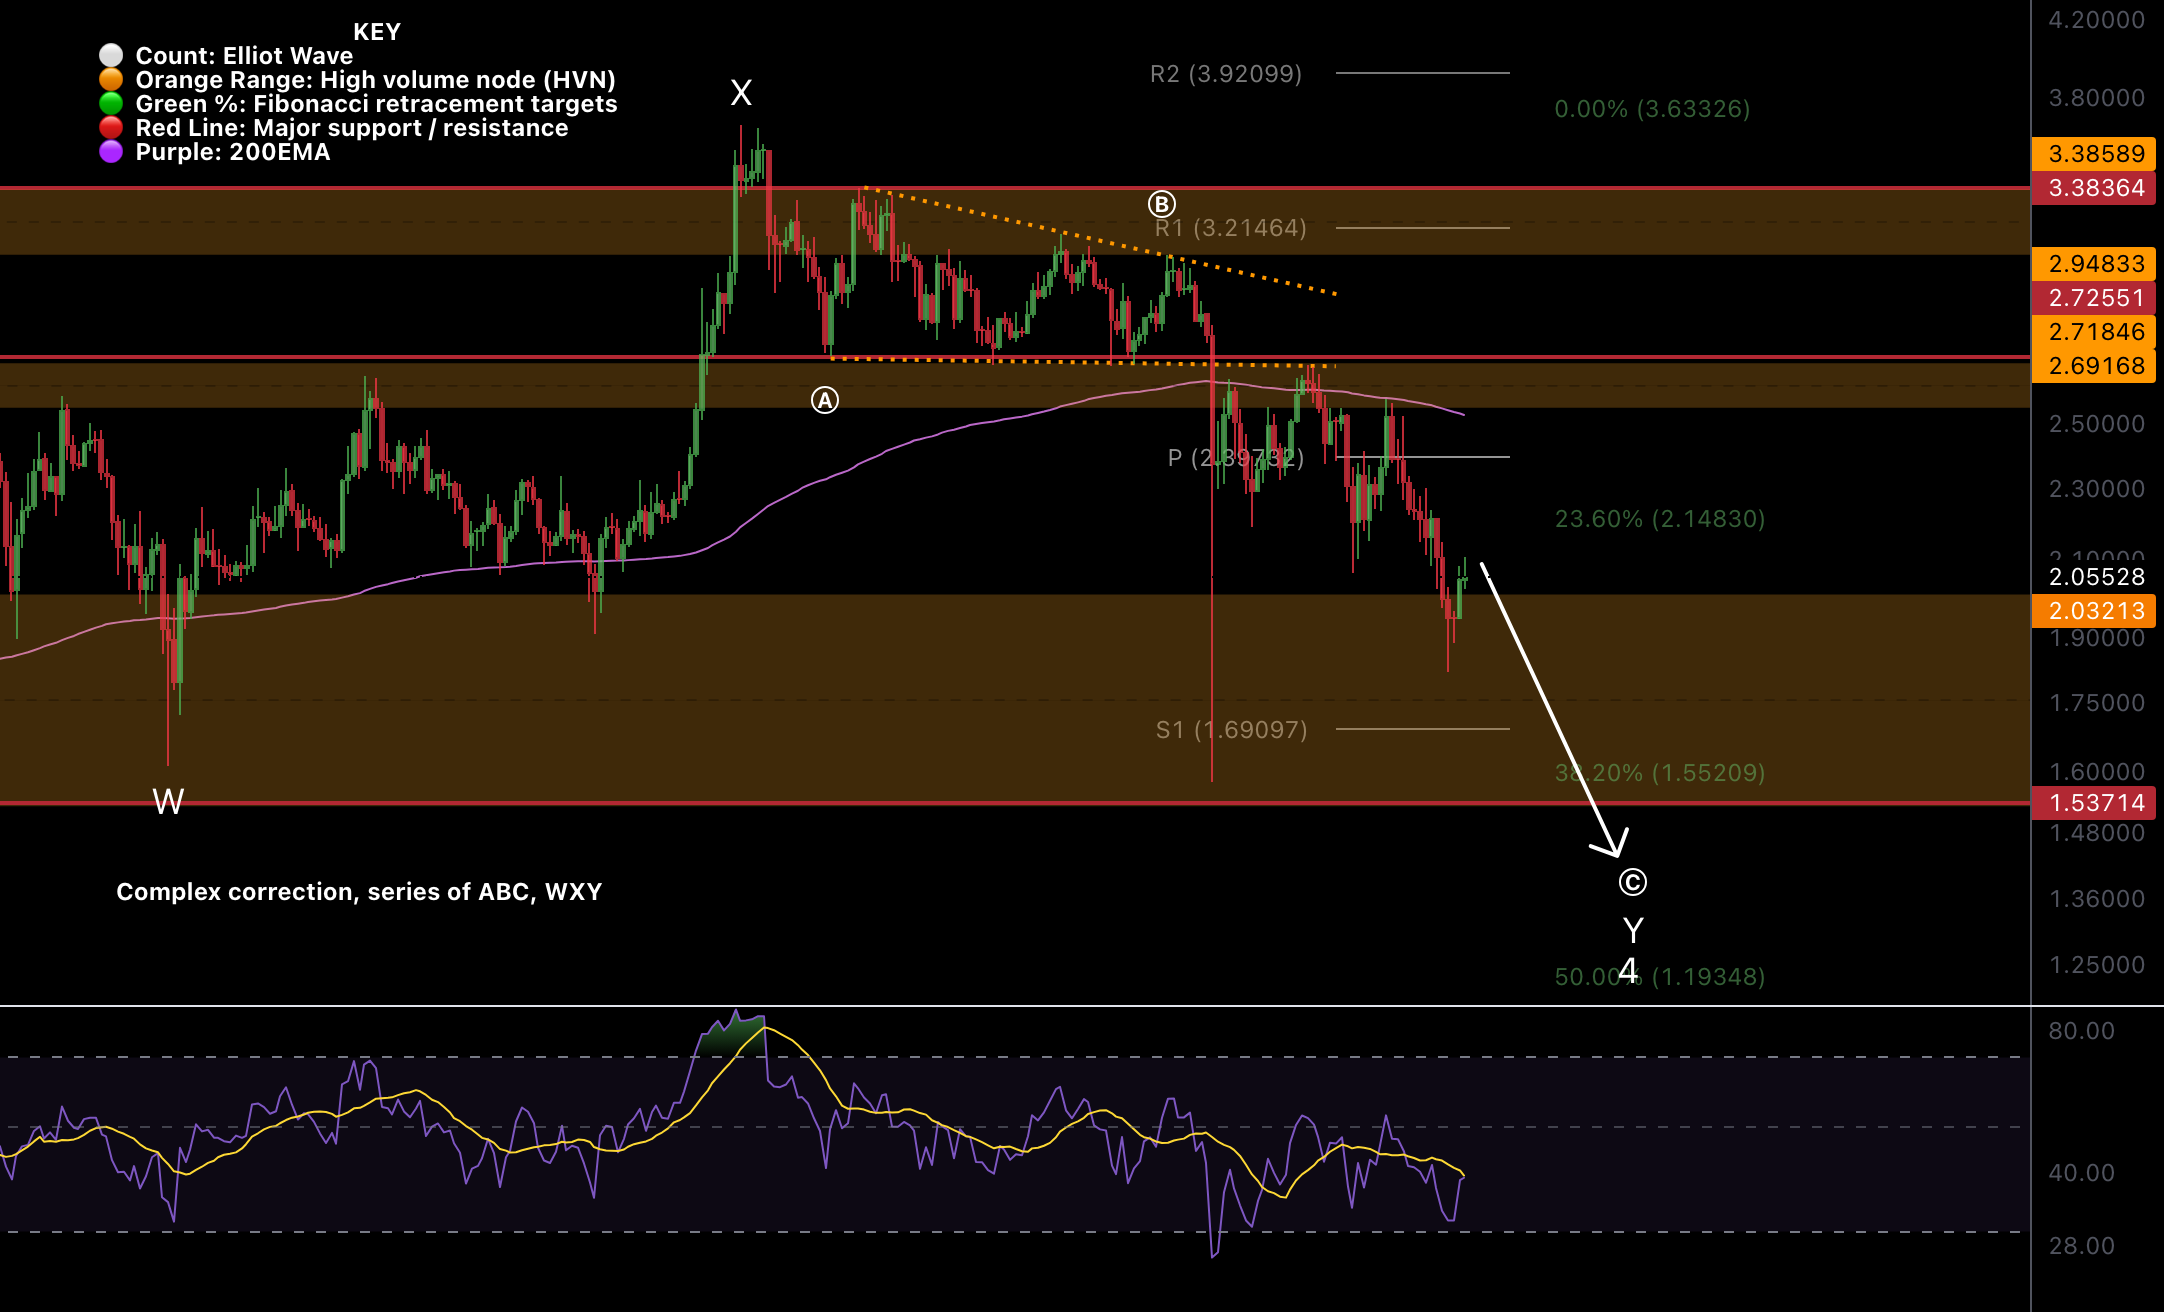
Task: Select the S1 (1.69097) pivot label
Action: [x=1231, y=730]
